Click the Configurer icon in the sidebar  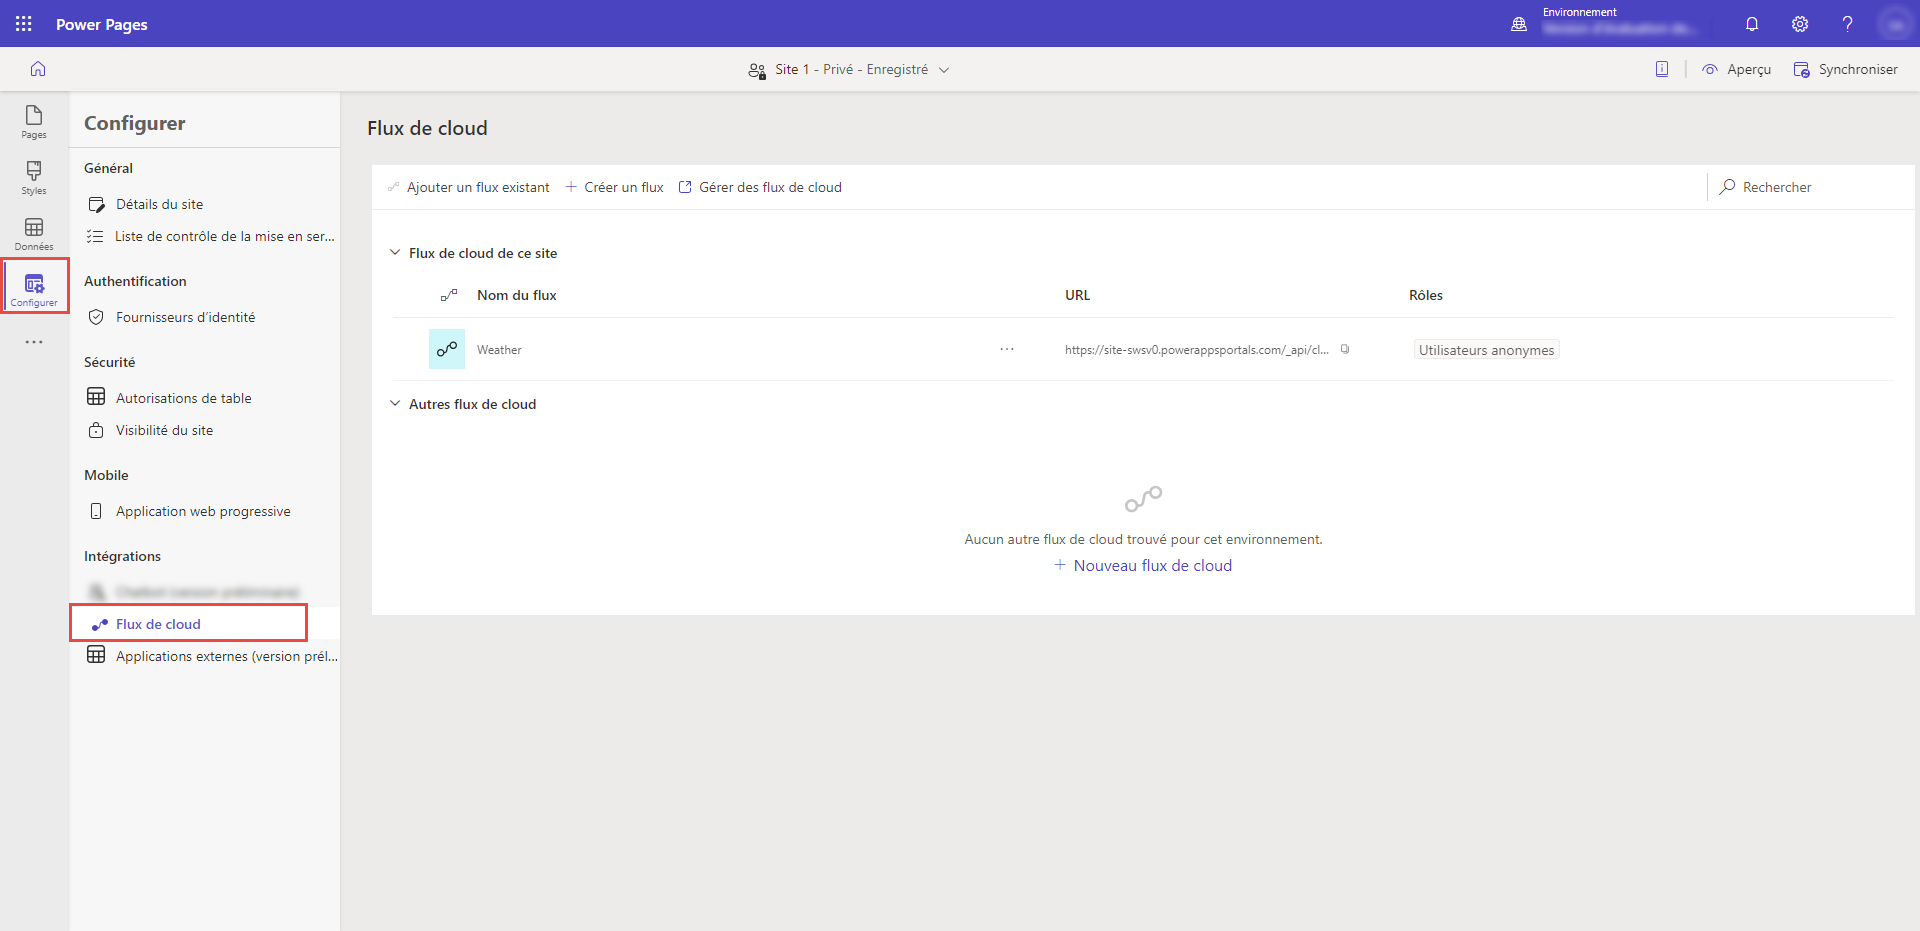tap(34, 287)
